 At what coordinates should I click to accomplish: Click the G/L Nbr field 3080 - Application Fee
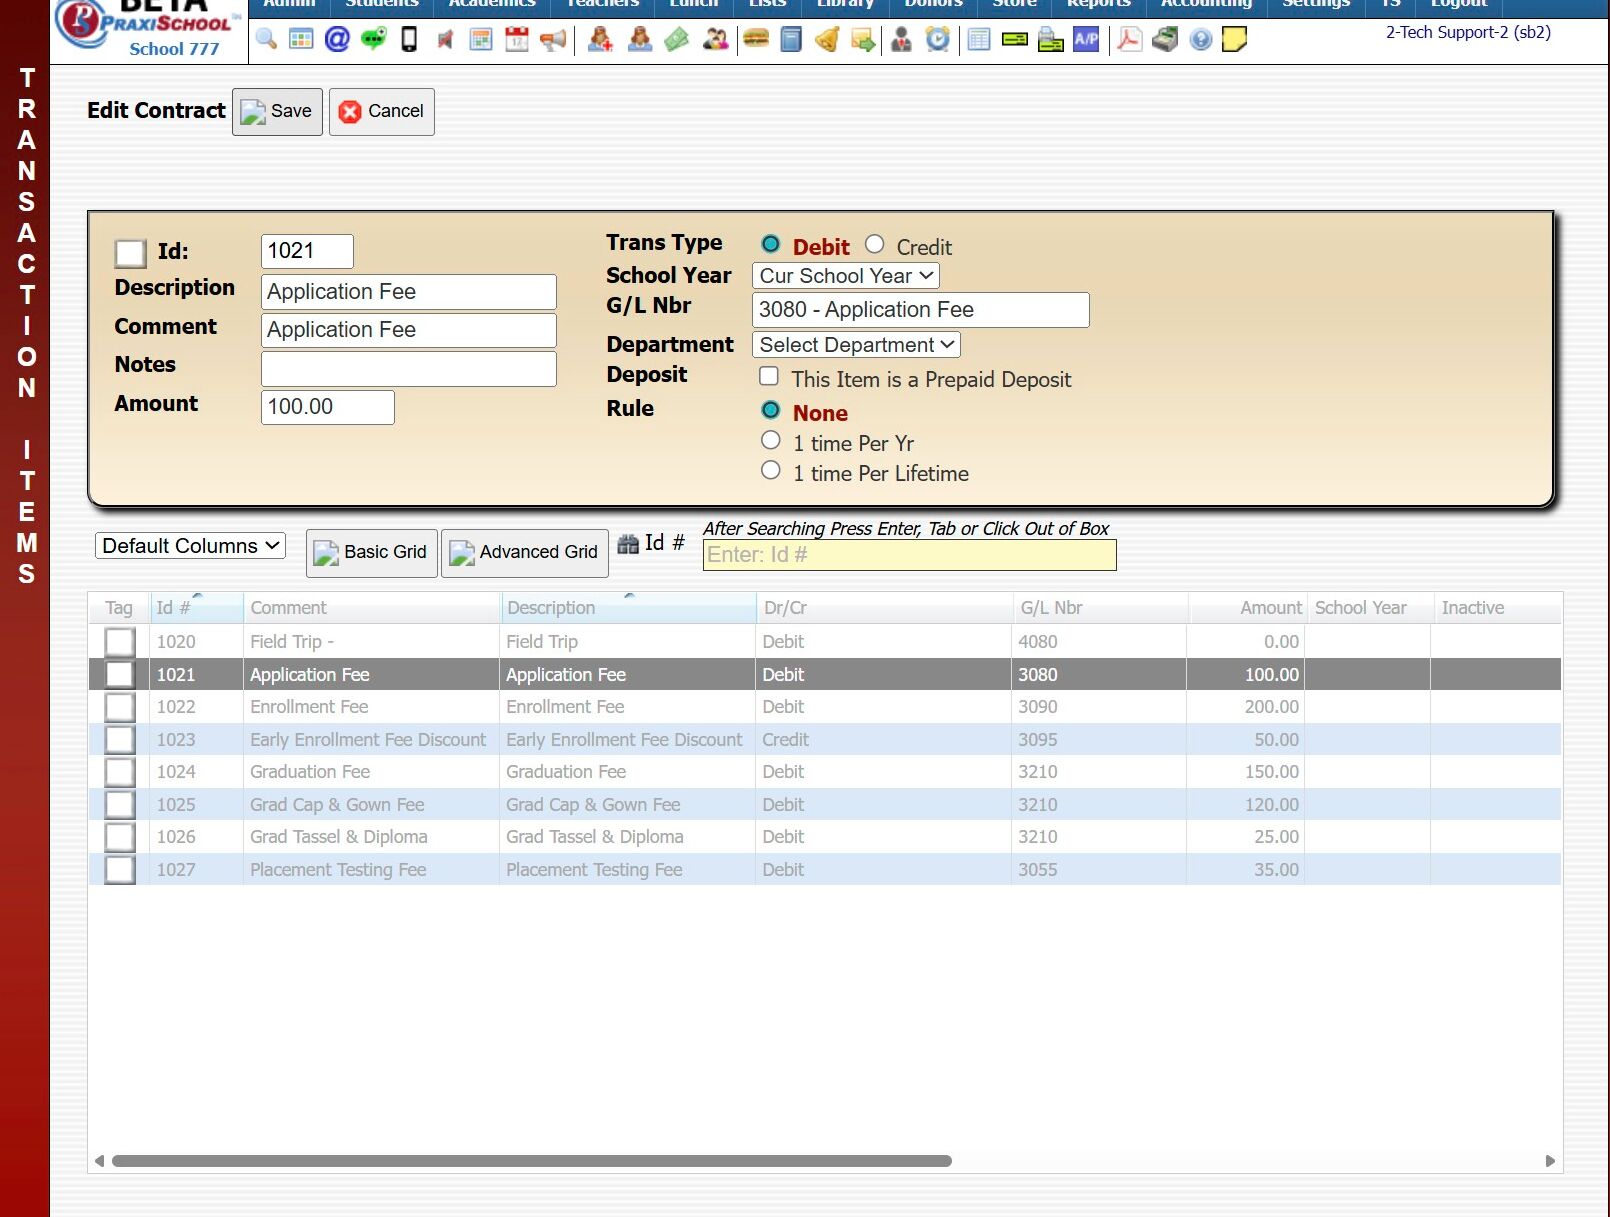[x=920, y=310]
